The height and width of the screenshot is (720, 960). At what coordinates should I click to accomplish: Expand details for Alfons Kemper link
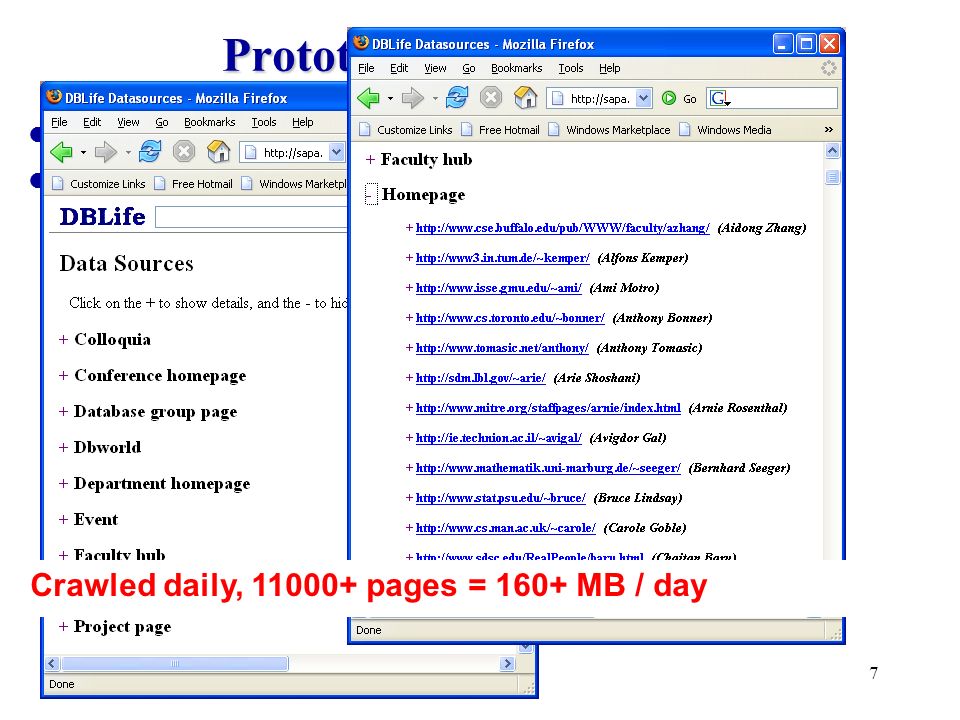[x=409, y=258]
